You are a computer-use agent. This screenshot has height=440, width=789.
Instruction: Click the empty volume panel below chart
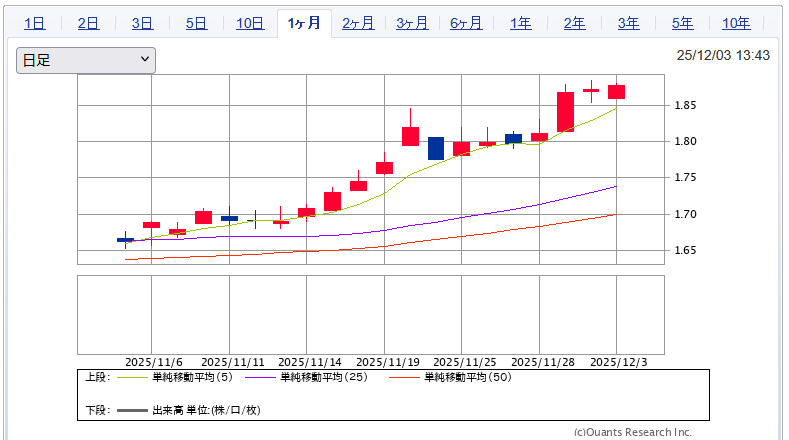[x=370, y=315]
